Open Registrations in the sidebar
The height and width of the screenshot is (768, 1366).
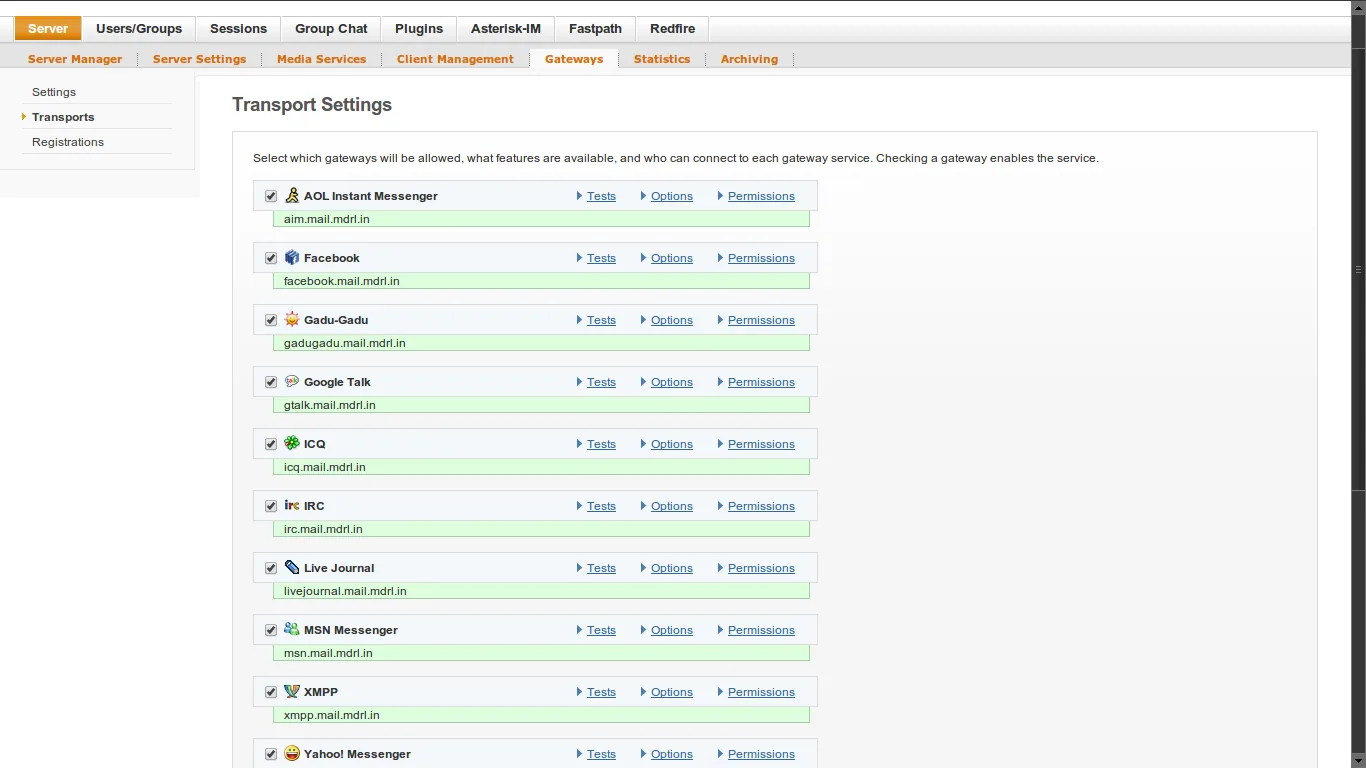68,142
